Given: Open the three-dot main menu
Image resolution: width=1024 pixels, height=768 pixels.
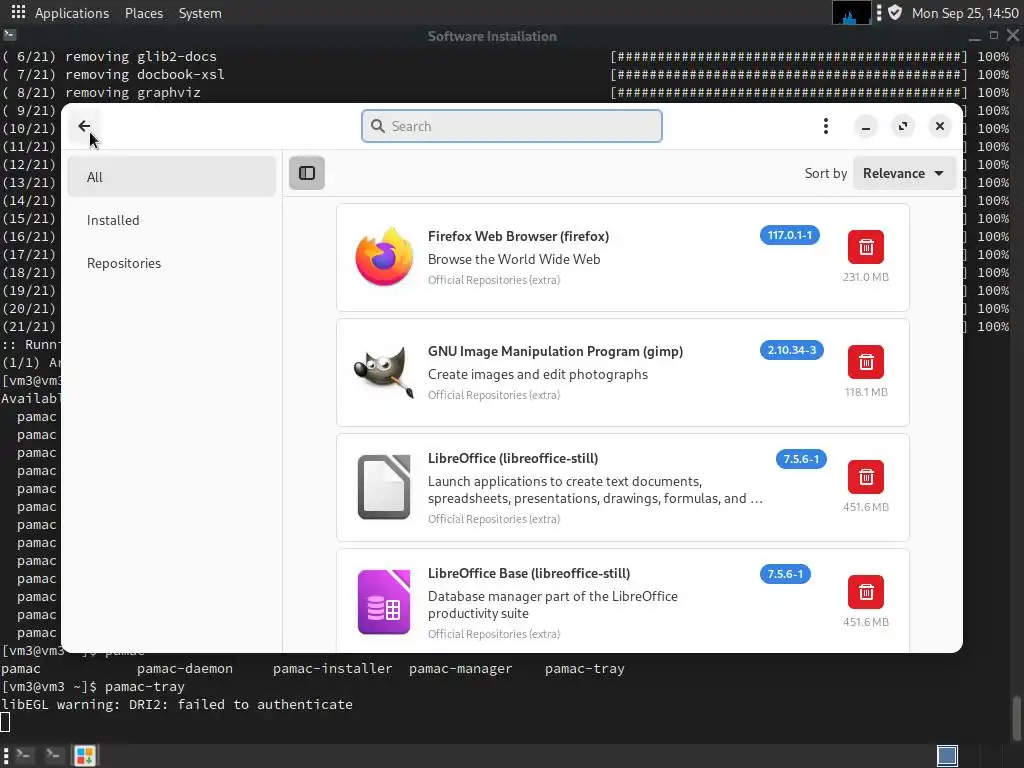Looking at the screenshot, I should click(825, 126).
